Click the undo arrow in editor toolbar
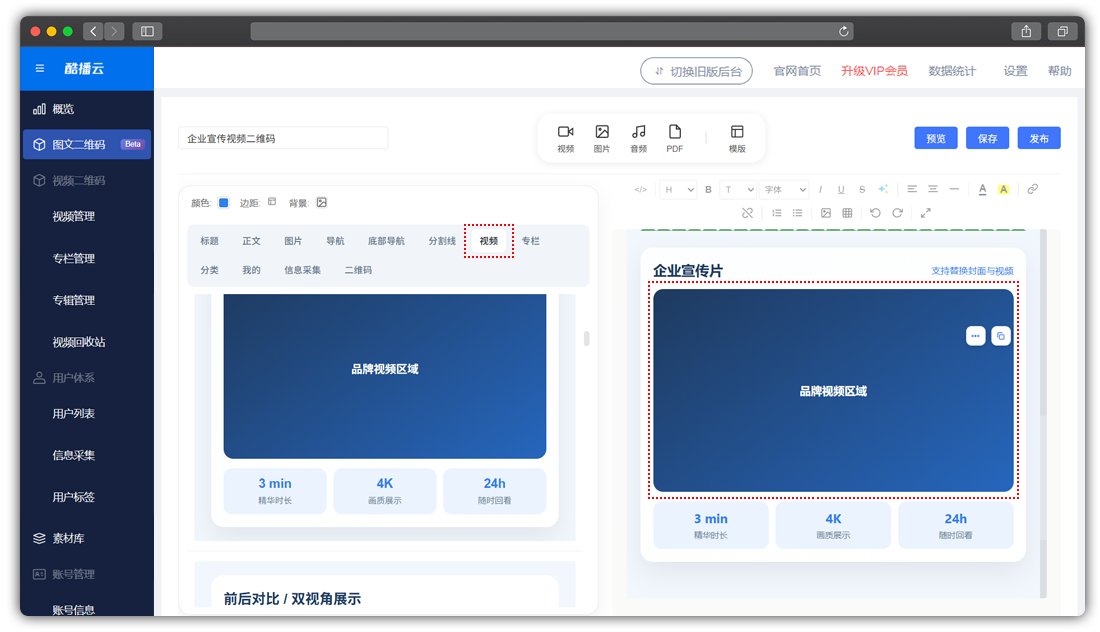1100x632 pixels. click(875, 213)
